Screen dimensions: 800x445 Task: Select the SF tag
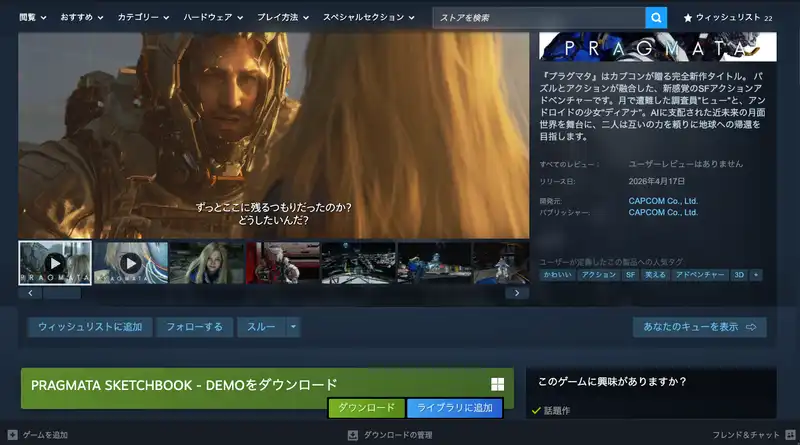[631, 275]
